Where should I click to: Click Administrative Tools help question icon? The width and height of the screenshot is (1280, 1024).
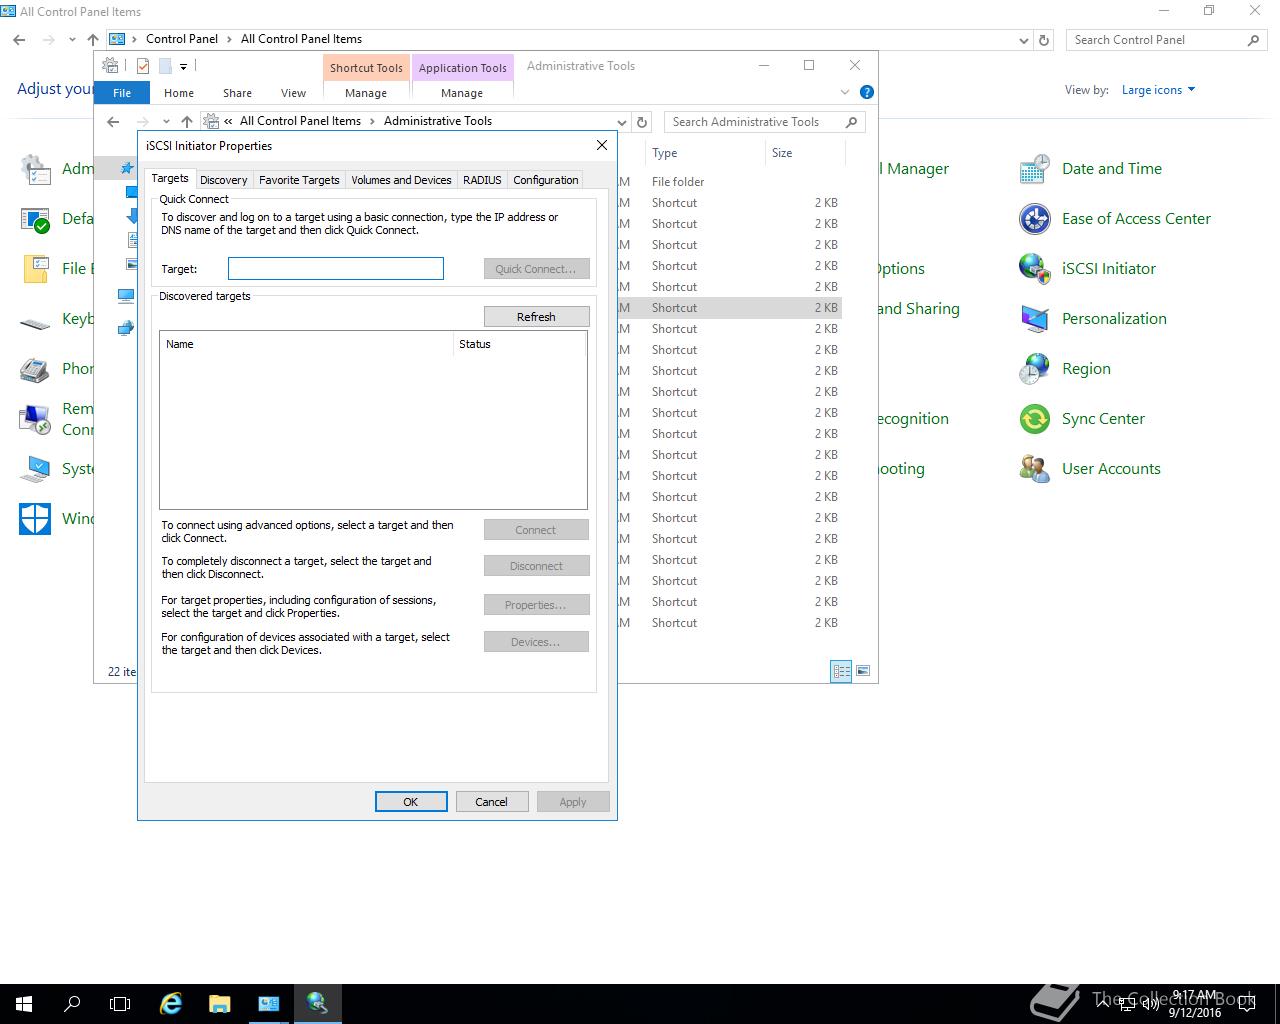(x=867, y=92)
